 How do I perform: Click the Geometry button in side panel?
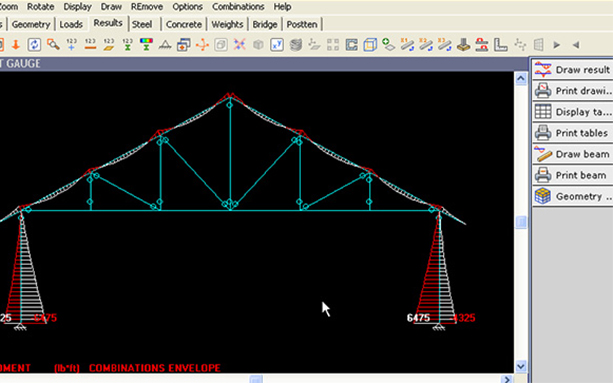tap(572, 196)
